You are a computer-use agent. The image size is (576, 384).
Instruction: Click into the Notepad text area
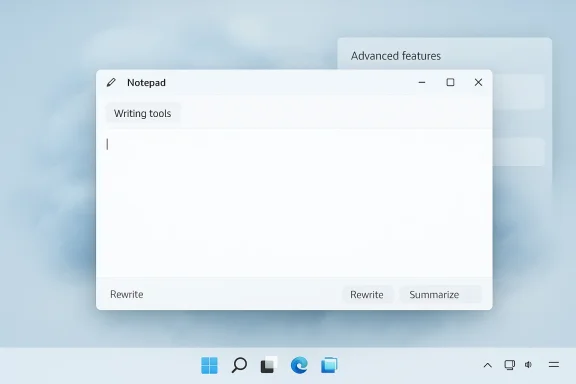294,203
